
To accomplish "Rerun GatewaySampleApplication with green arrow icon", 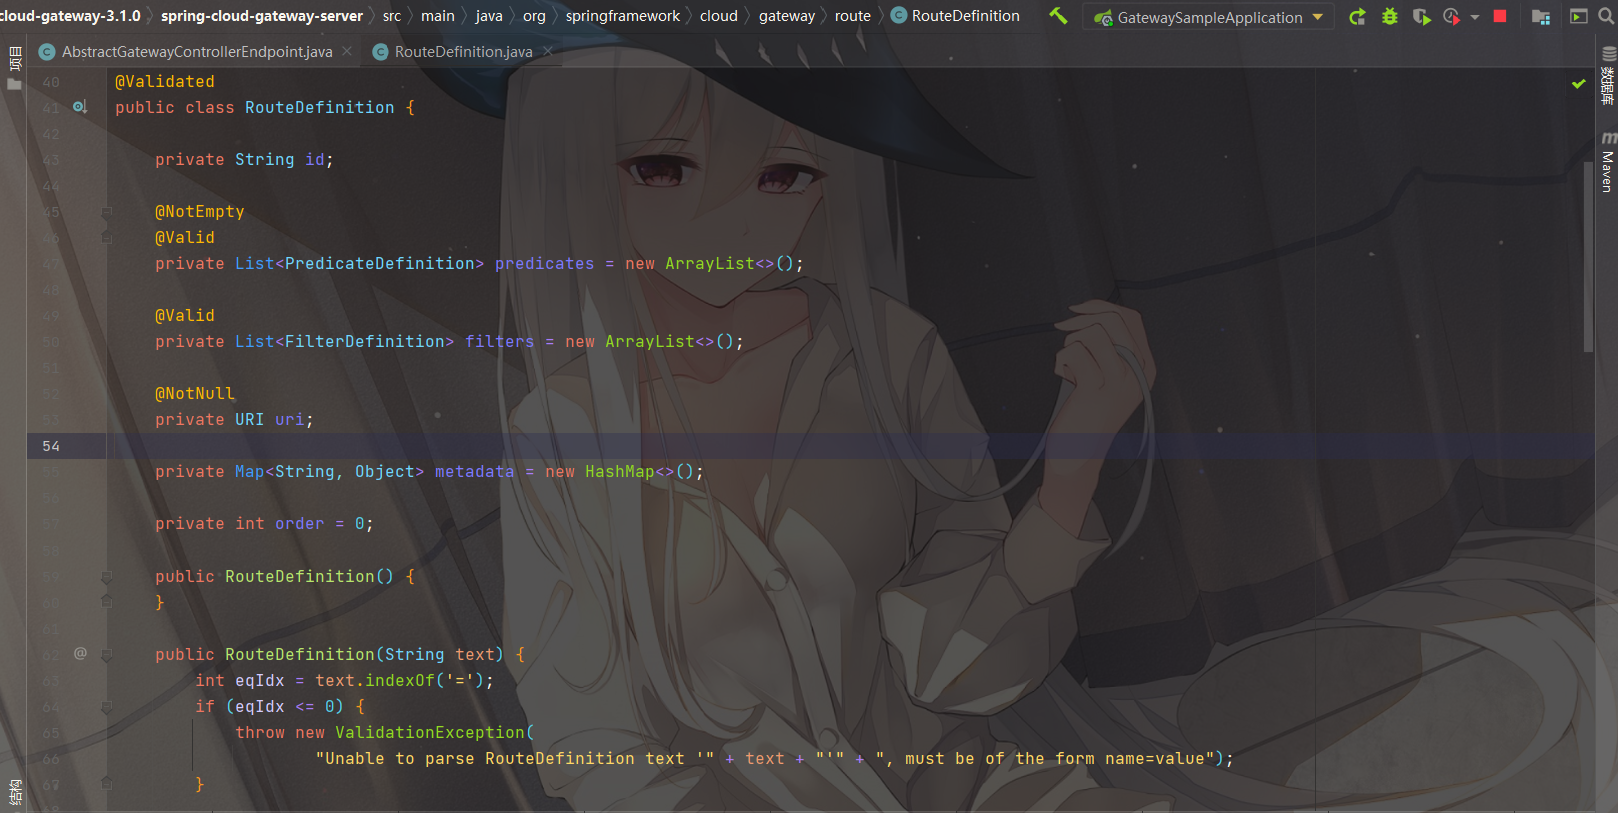I will coord(1357,17).
